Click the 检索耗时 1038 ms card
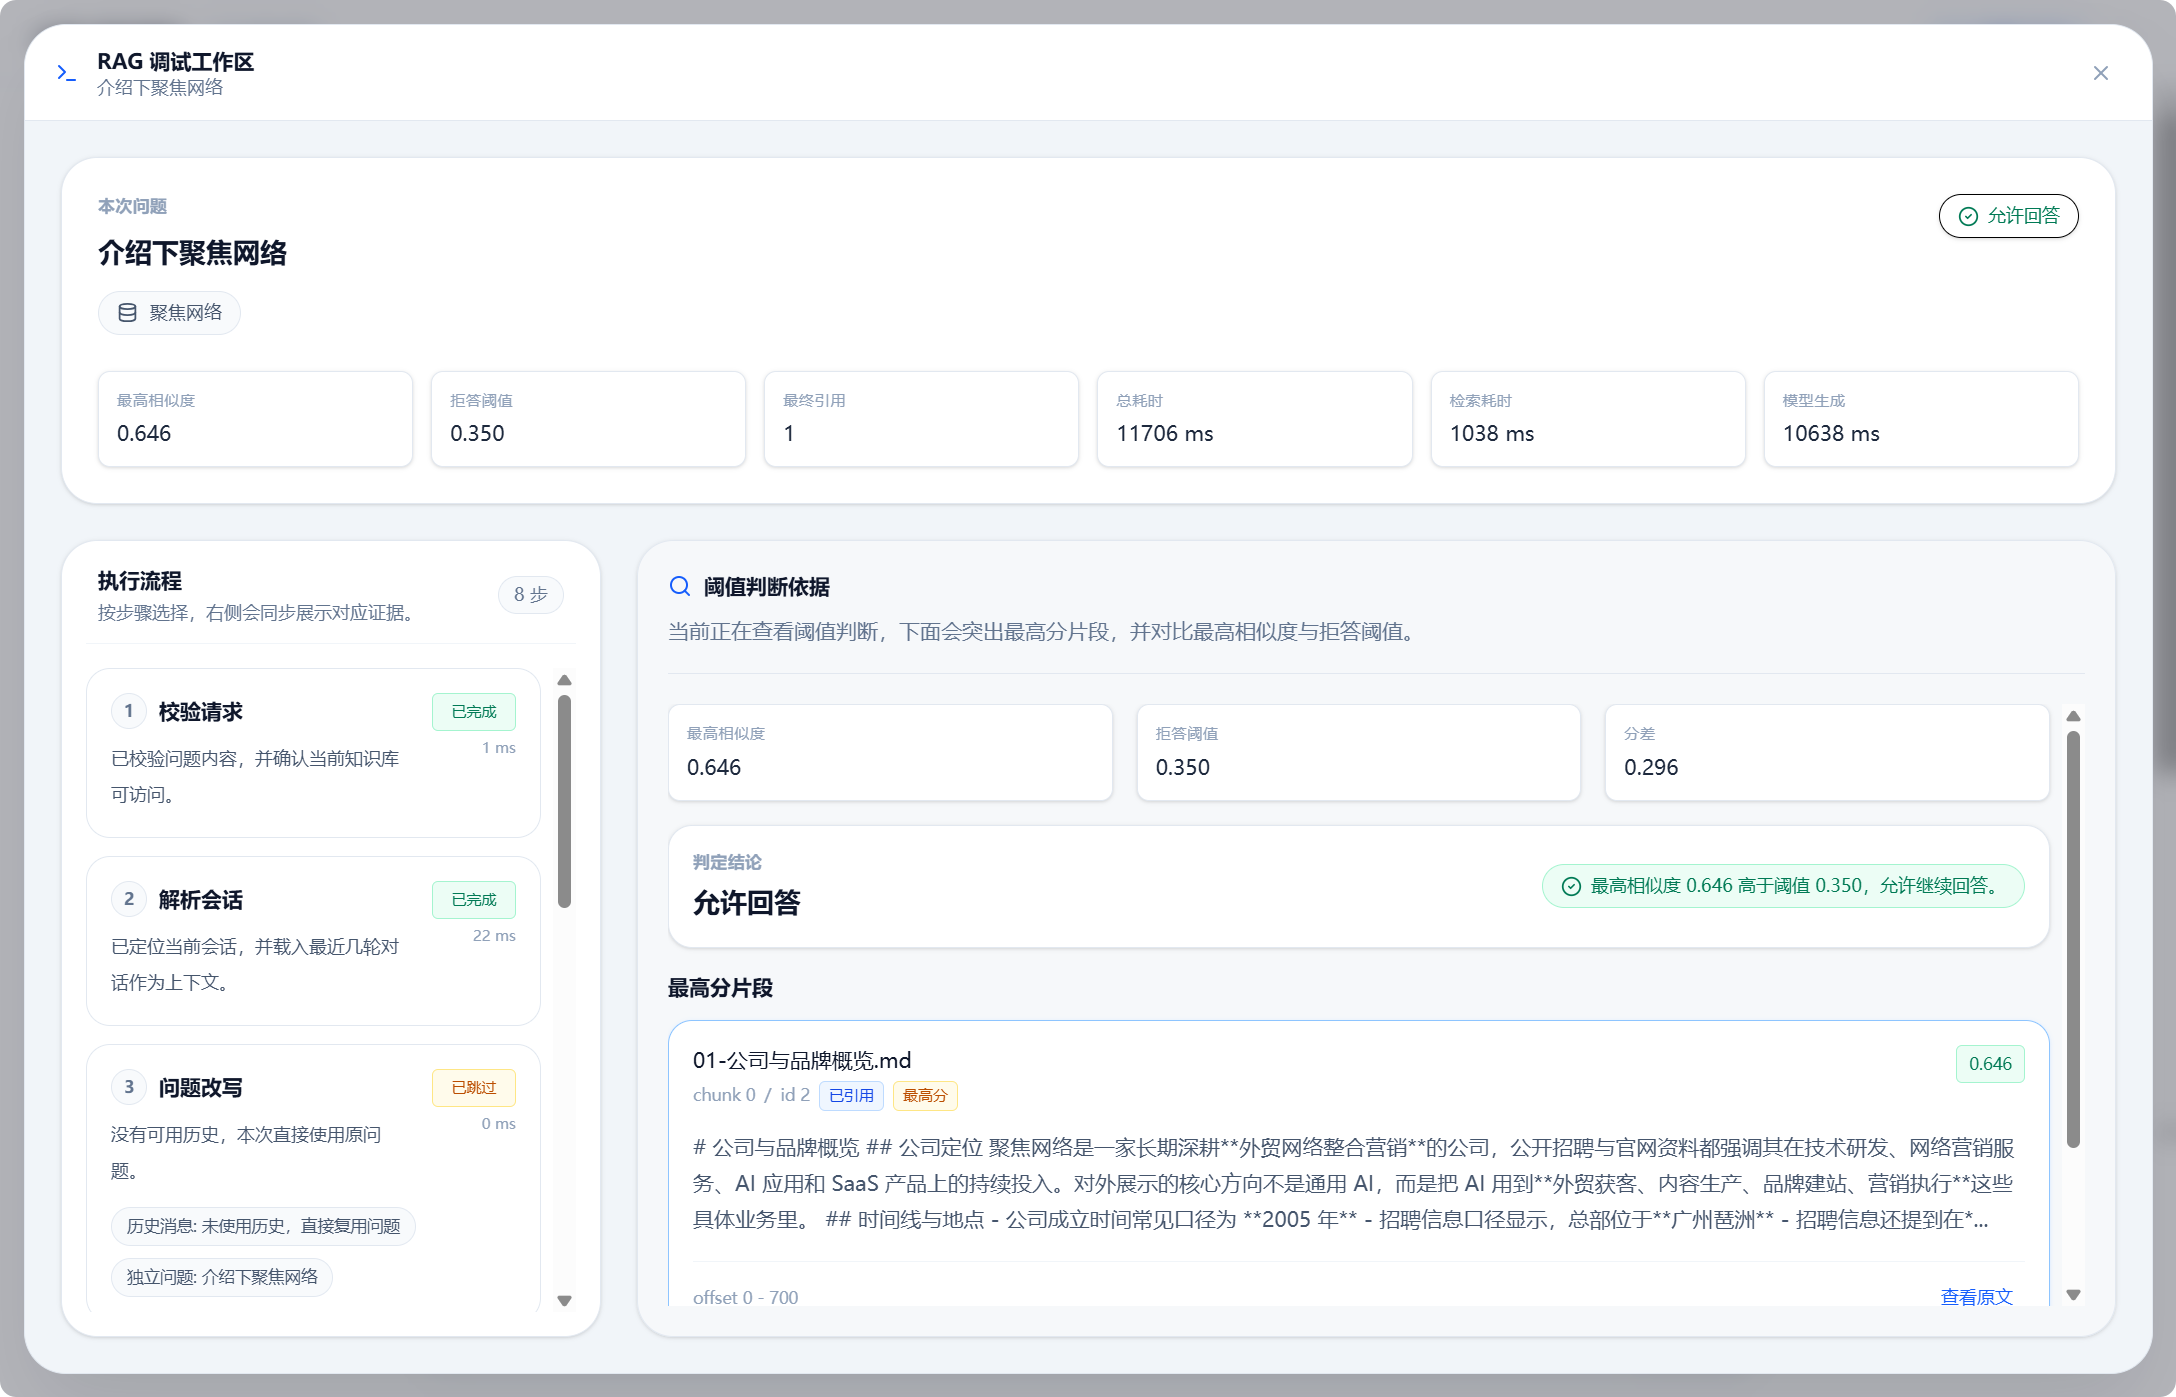The image size is (2176, 1397). click(x=1588, y=419)
